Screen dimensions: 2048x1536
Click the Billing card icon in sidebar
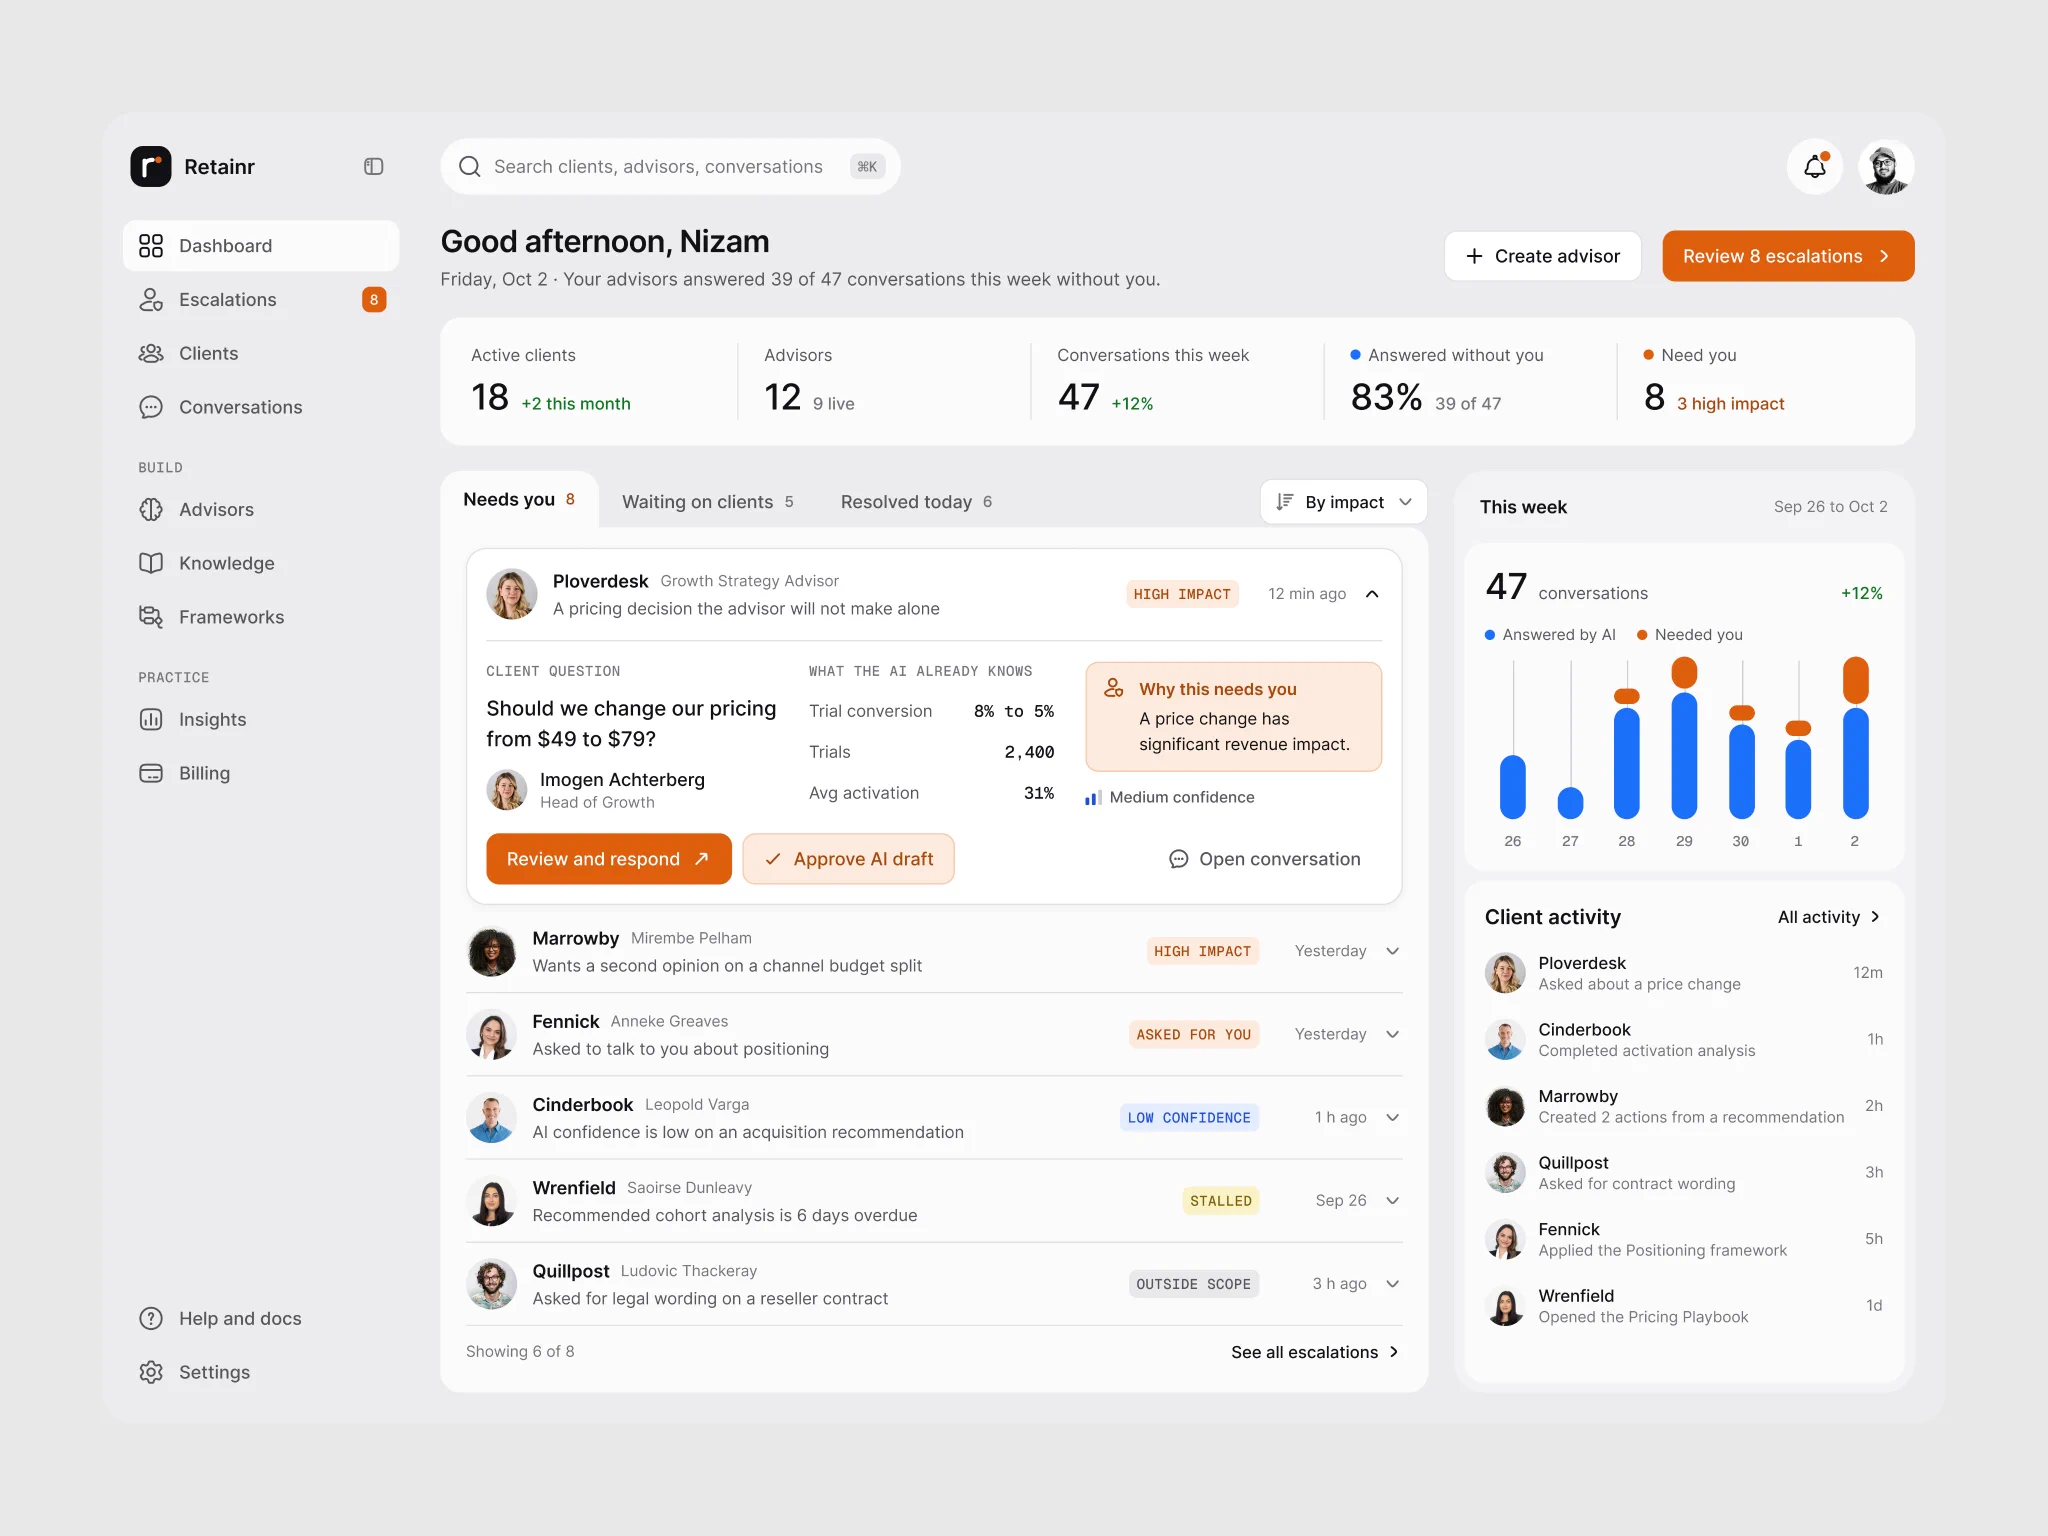151,773
